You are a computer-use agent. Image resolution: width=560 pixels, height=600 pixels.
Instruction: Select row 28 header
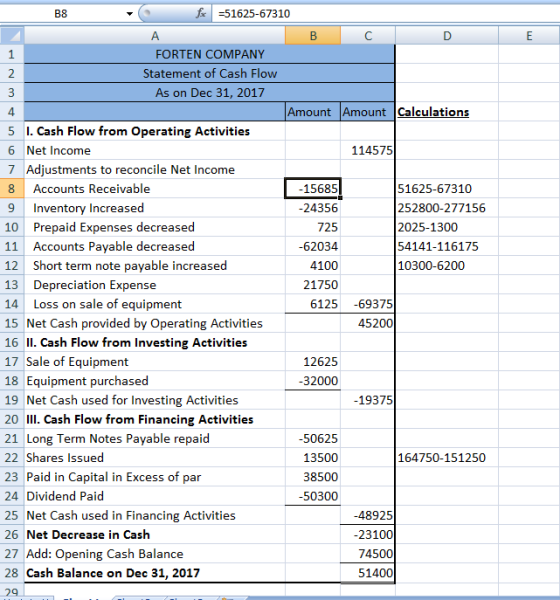pos(12,573)
